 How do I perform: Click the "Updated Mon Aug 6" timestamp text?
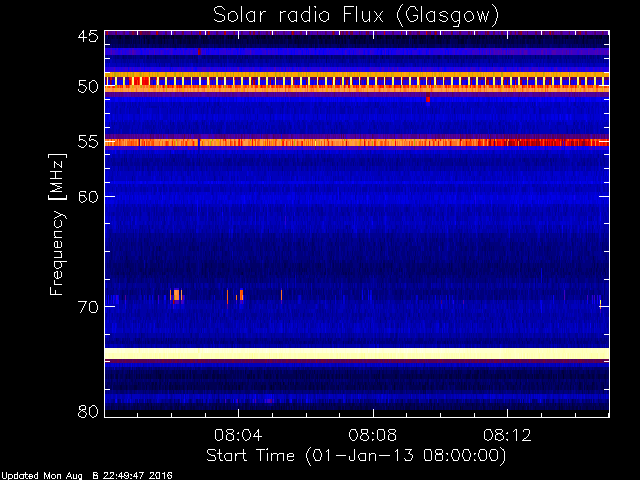pos(87,476)
